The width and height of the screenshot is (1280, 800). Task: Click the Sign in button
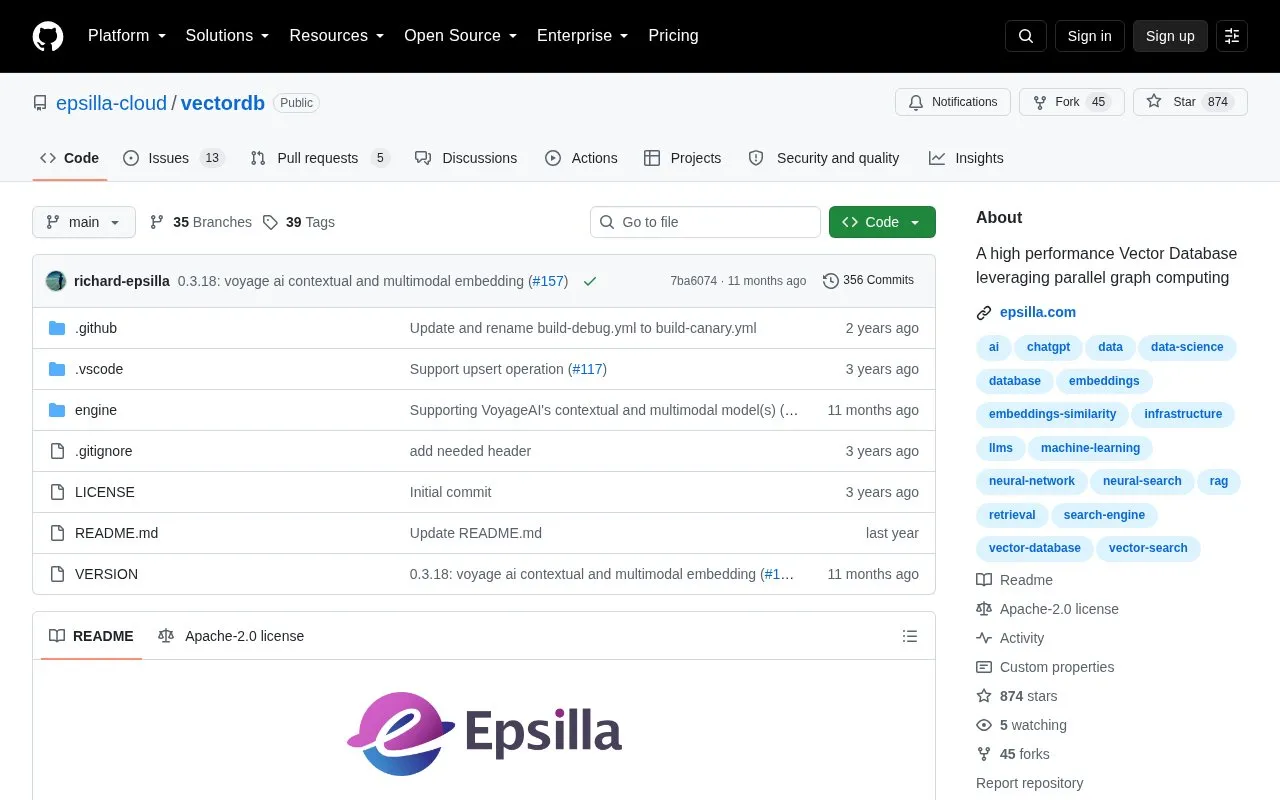pyautogui.click(x=1089, y=36)
